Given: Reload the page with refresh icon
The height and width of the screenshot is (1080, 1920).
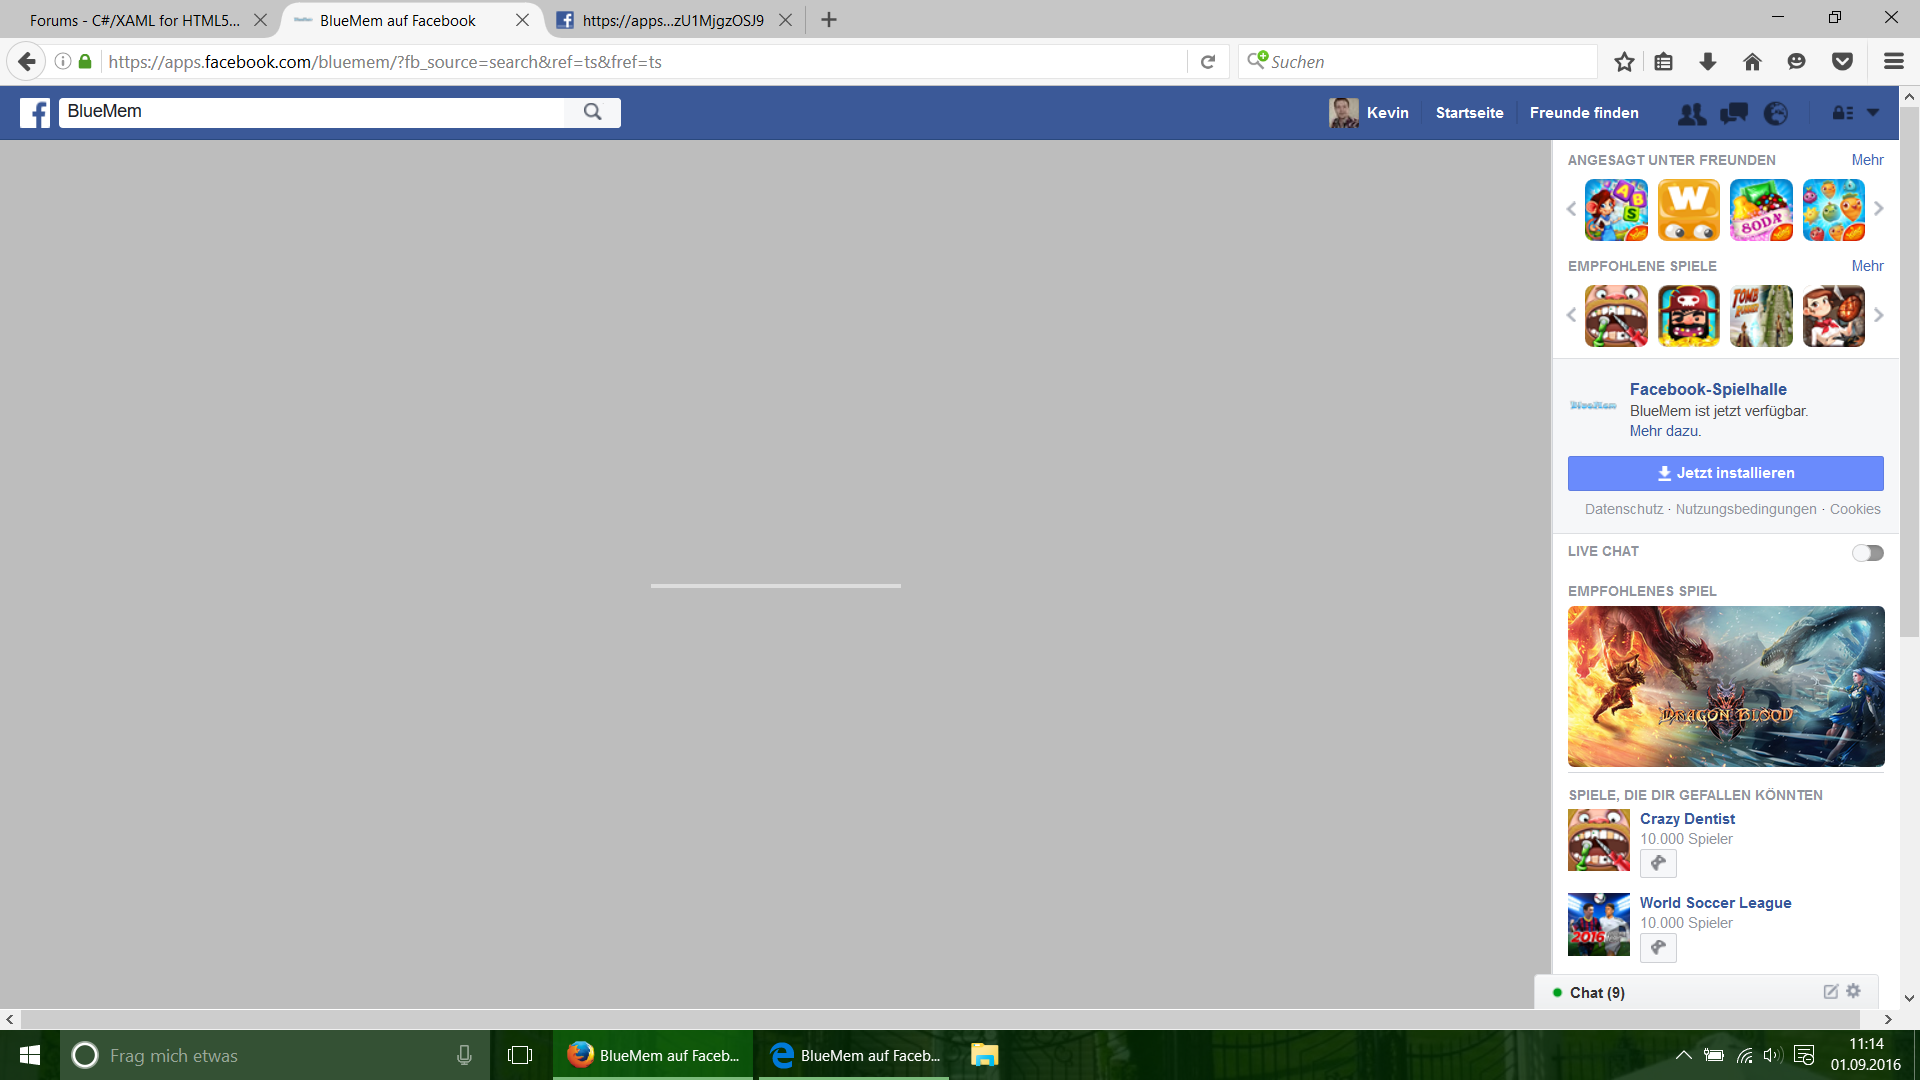Looking at the screenshot, I should (1208, 62).
